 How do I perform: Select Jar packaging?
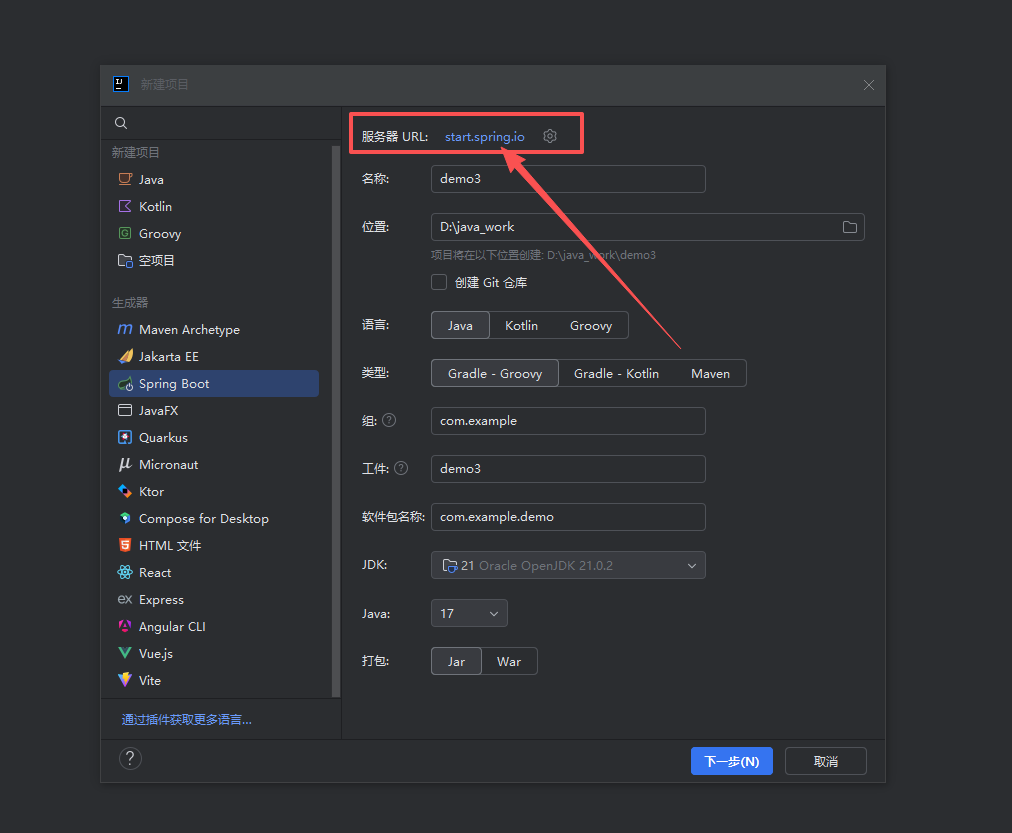[456, 661]
